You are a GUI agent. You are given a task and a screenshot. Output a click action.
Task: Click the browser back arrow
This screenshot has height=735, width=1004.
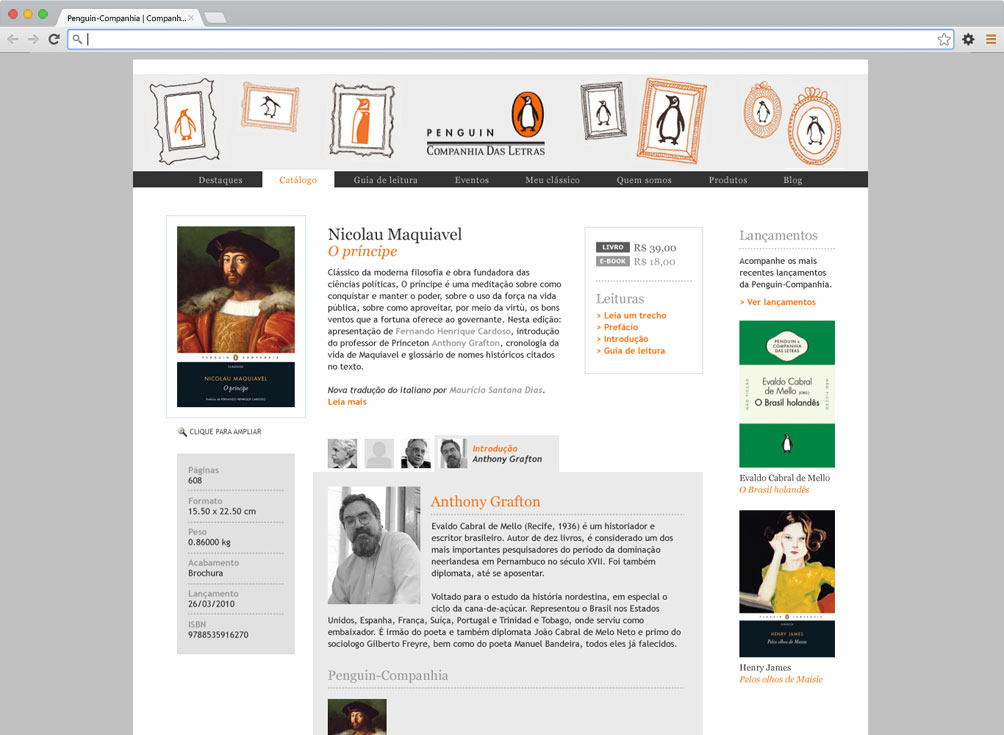[x=13, y=39]
